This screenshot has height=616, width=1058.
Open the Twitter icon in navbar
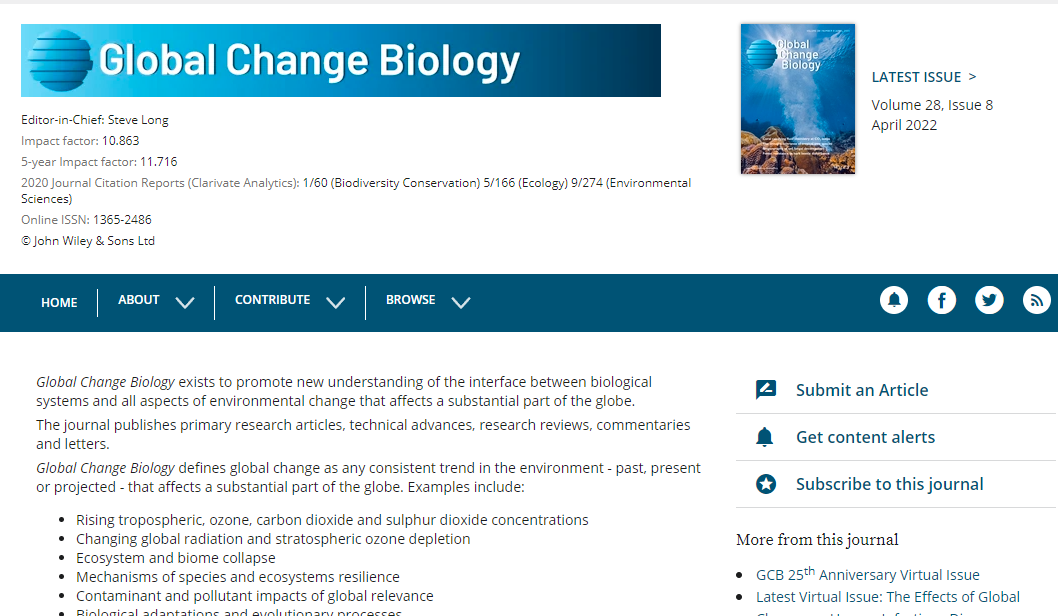(x=989, y=300)
